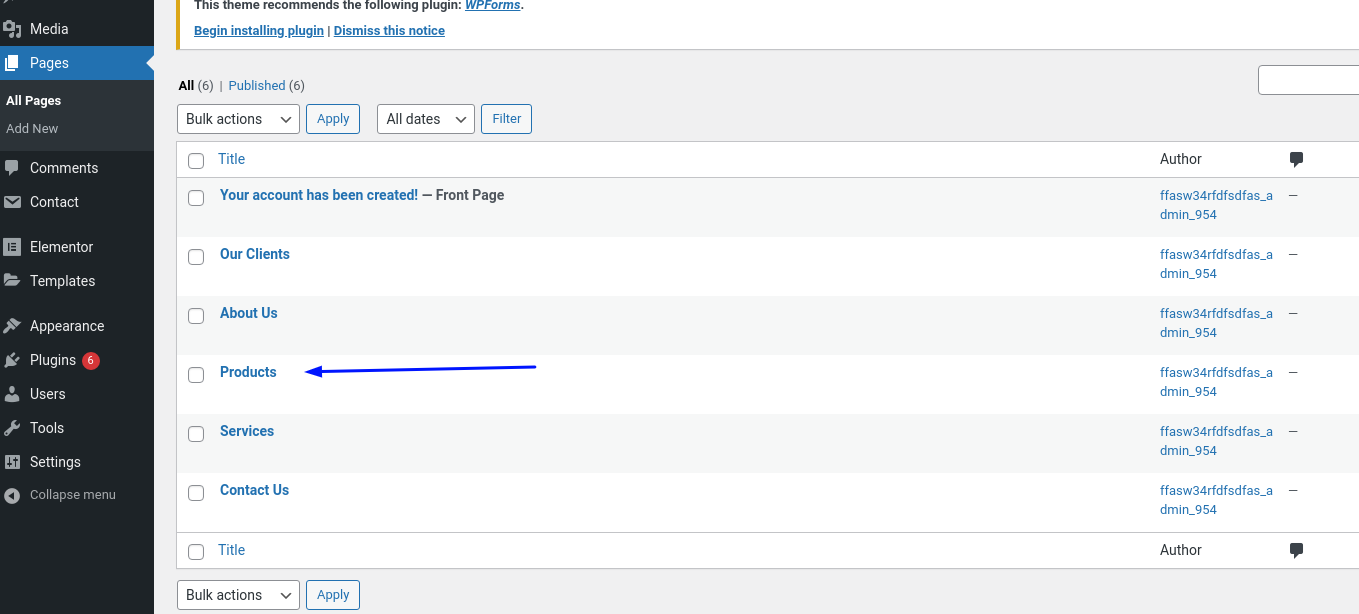
Task: Click the Appearance paintbrush icon
Action: [12, 326]
